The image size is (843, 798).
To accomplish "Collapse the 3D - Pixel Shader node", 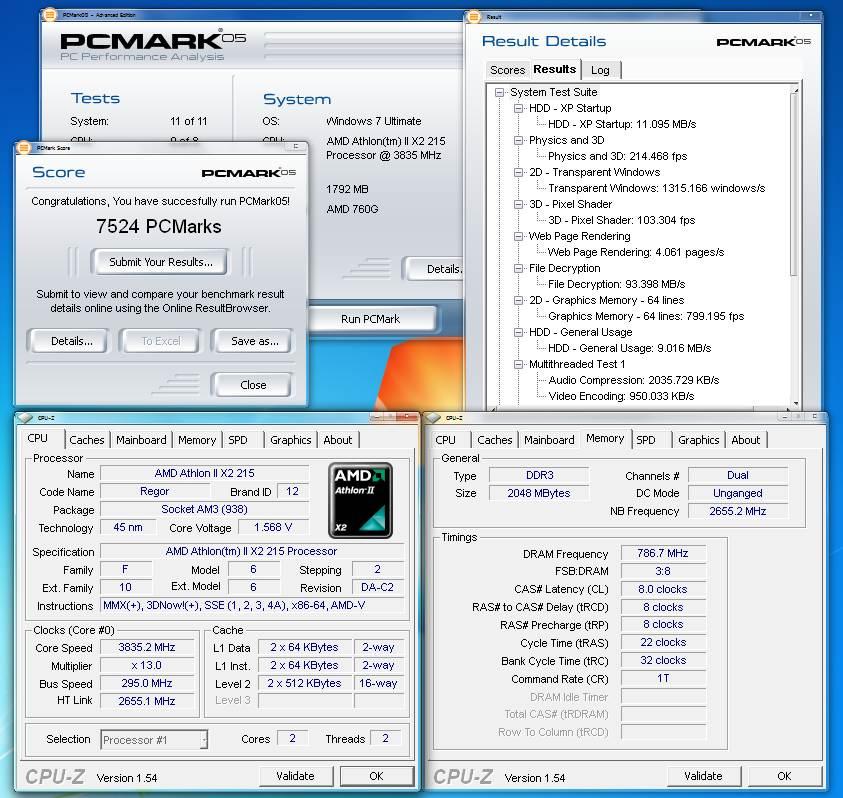I will 518,204.
